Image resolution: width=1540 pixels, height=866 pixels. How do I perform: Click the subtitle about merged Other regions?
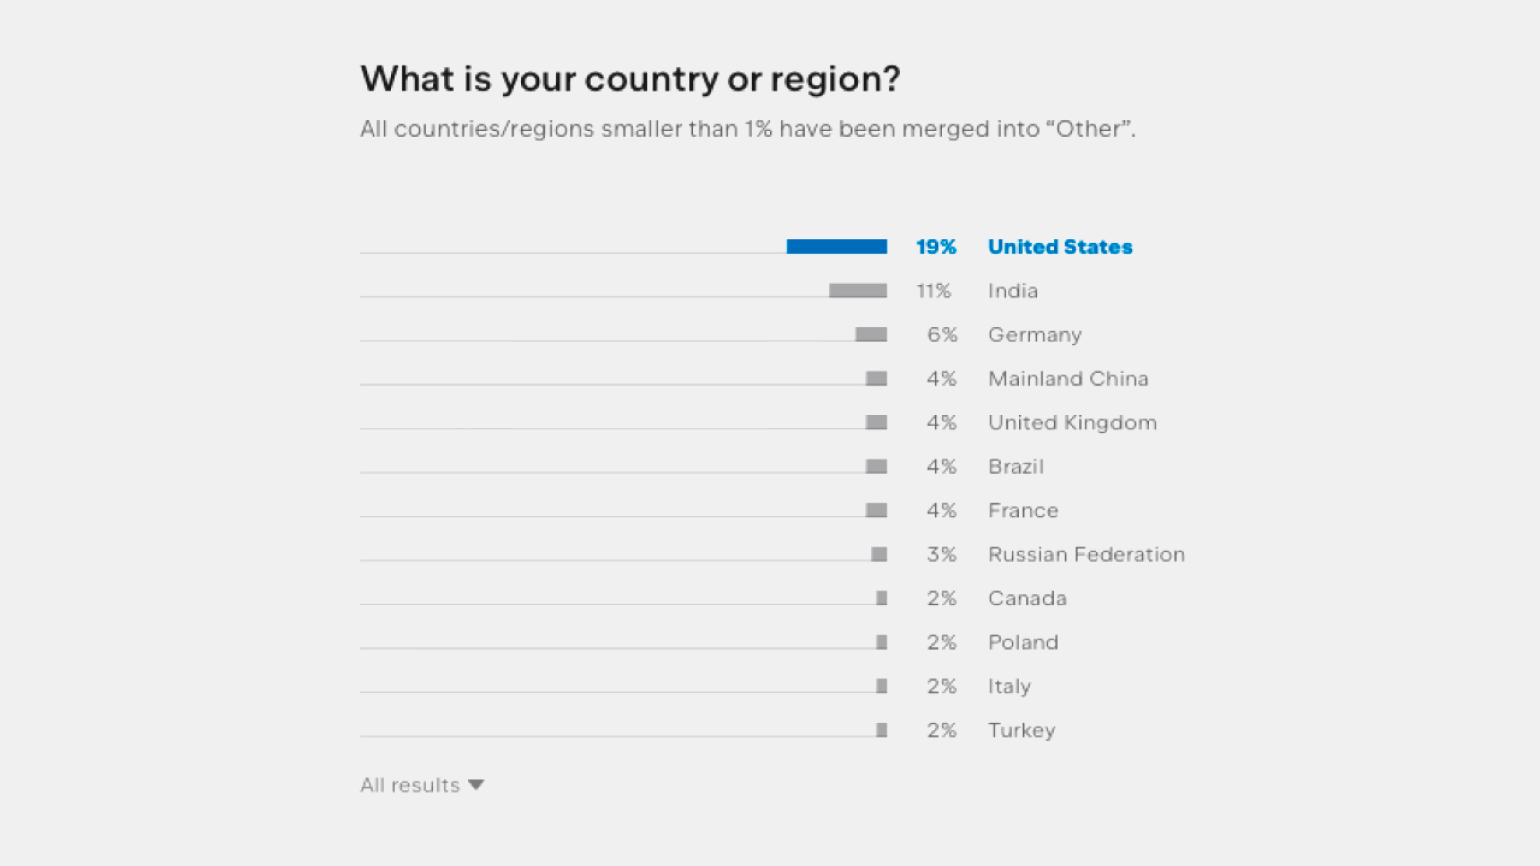pyautogui.click(x=748, y=129)
